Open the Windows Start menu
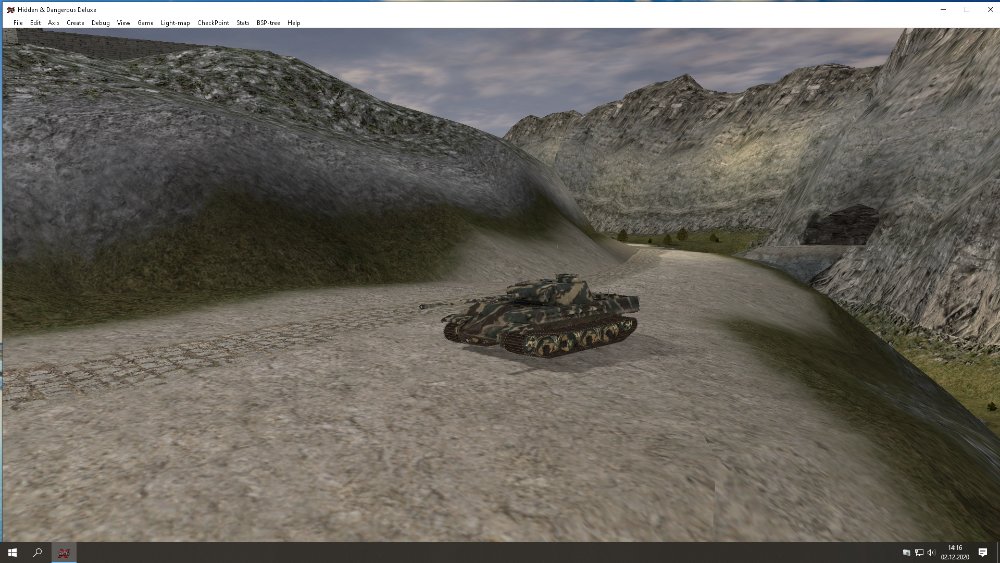 click(x=12, y=552)
